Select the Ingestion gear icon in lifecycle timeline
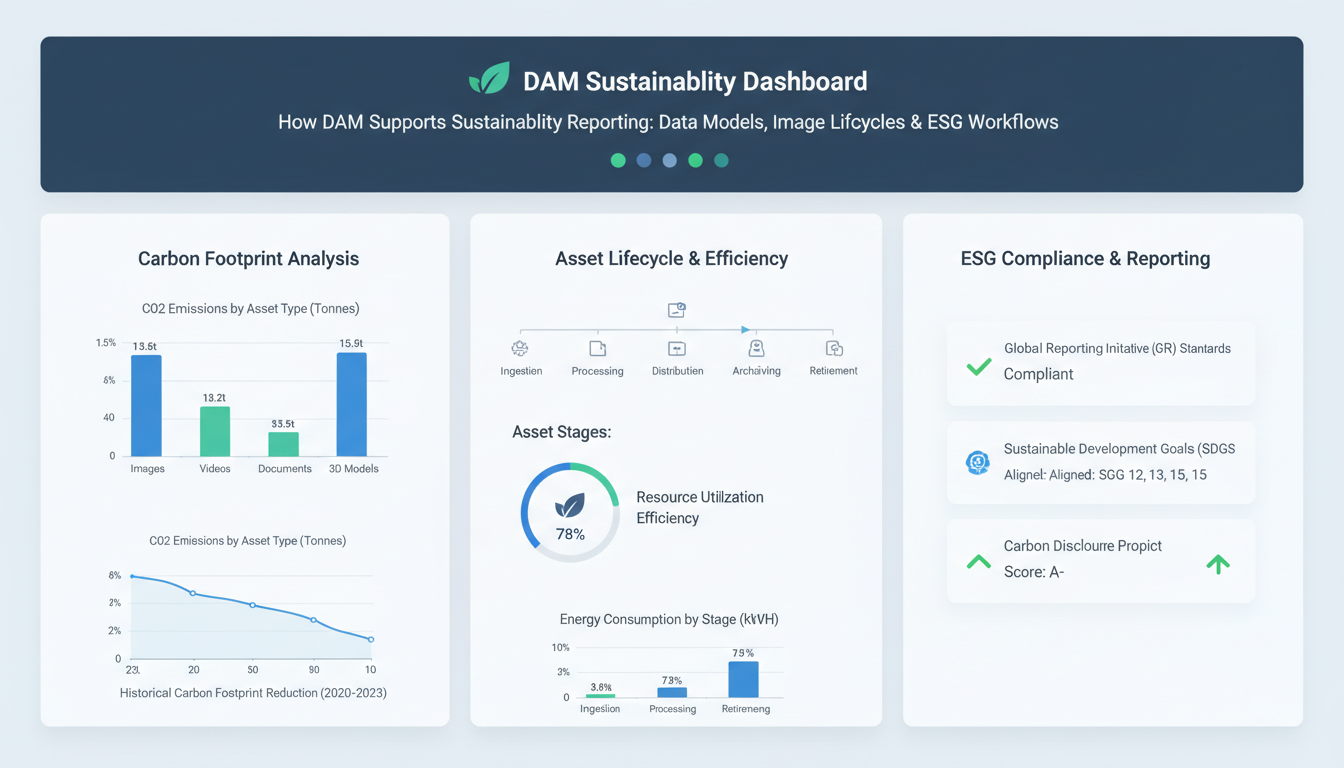 (x=520, y=349)
